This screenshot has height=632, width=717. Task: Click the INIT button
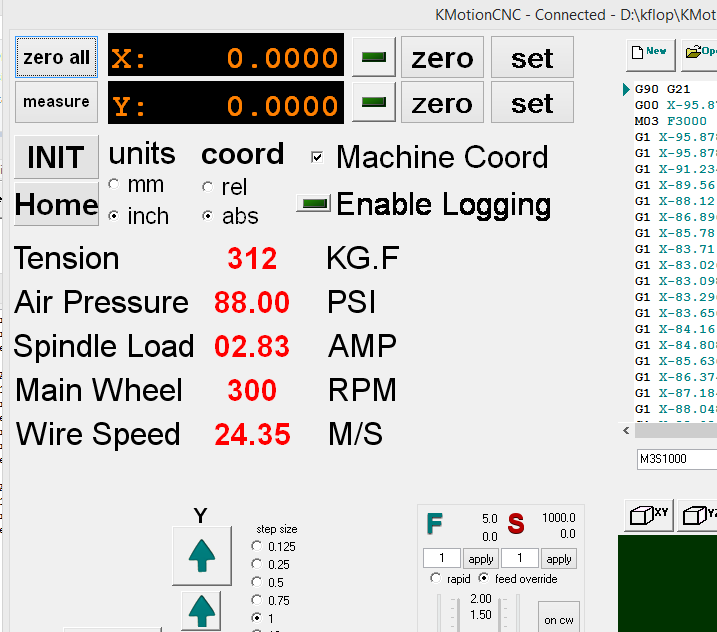click(x=56, y=158)
